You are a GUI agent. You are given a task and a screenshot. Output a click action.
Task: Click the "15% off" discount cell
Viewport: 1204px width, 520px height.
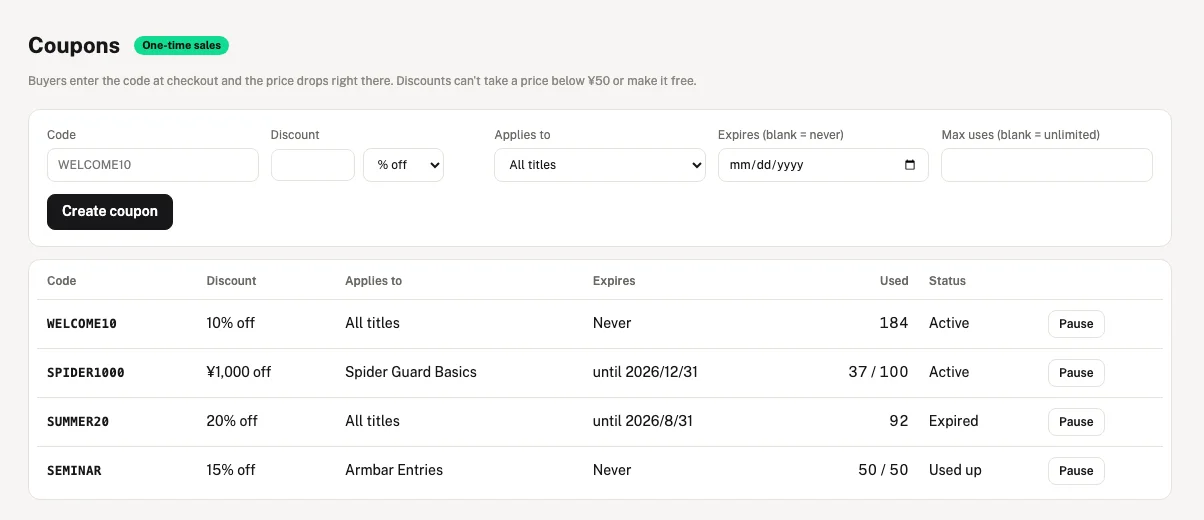231,470
